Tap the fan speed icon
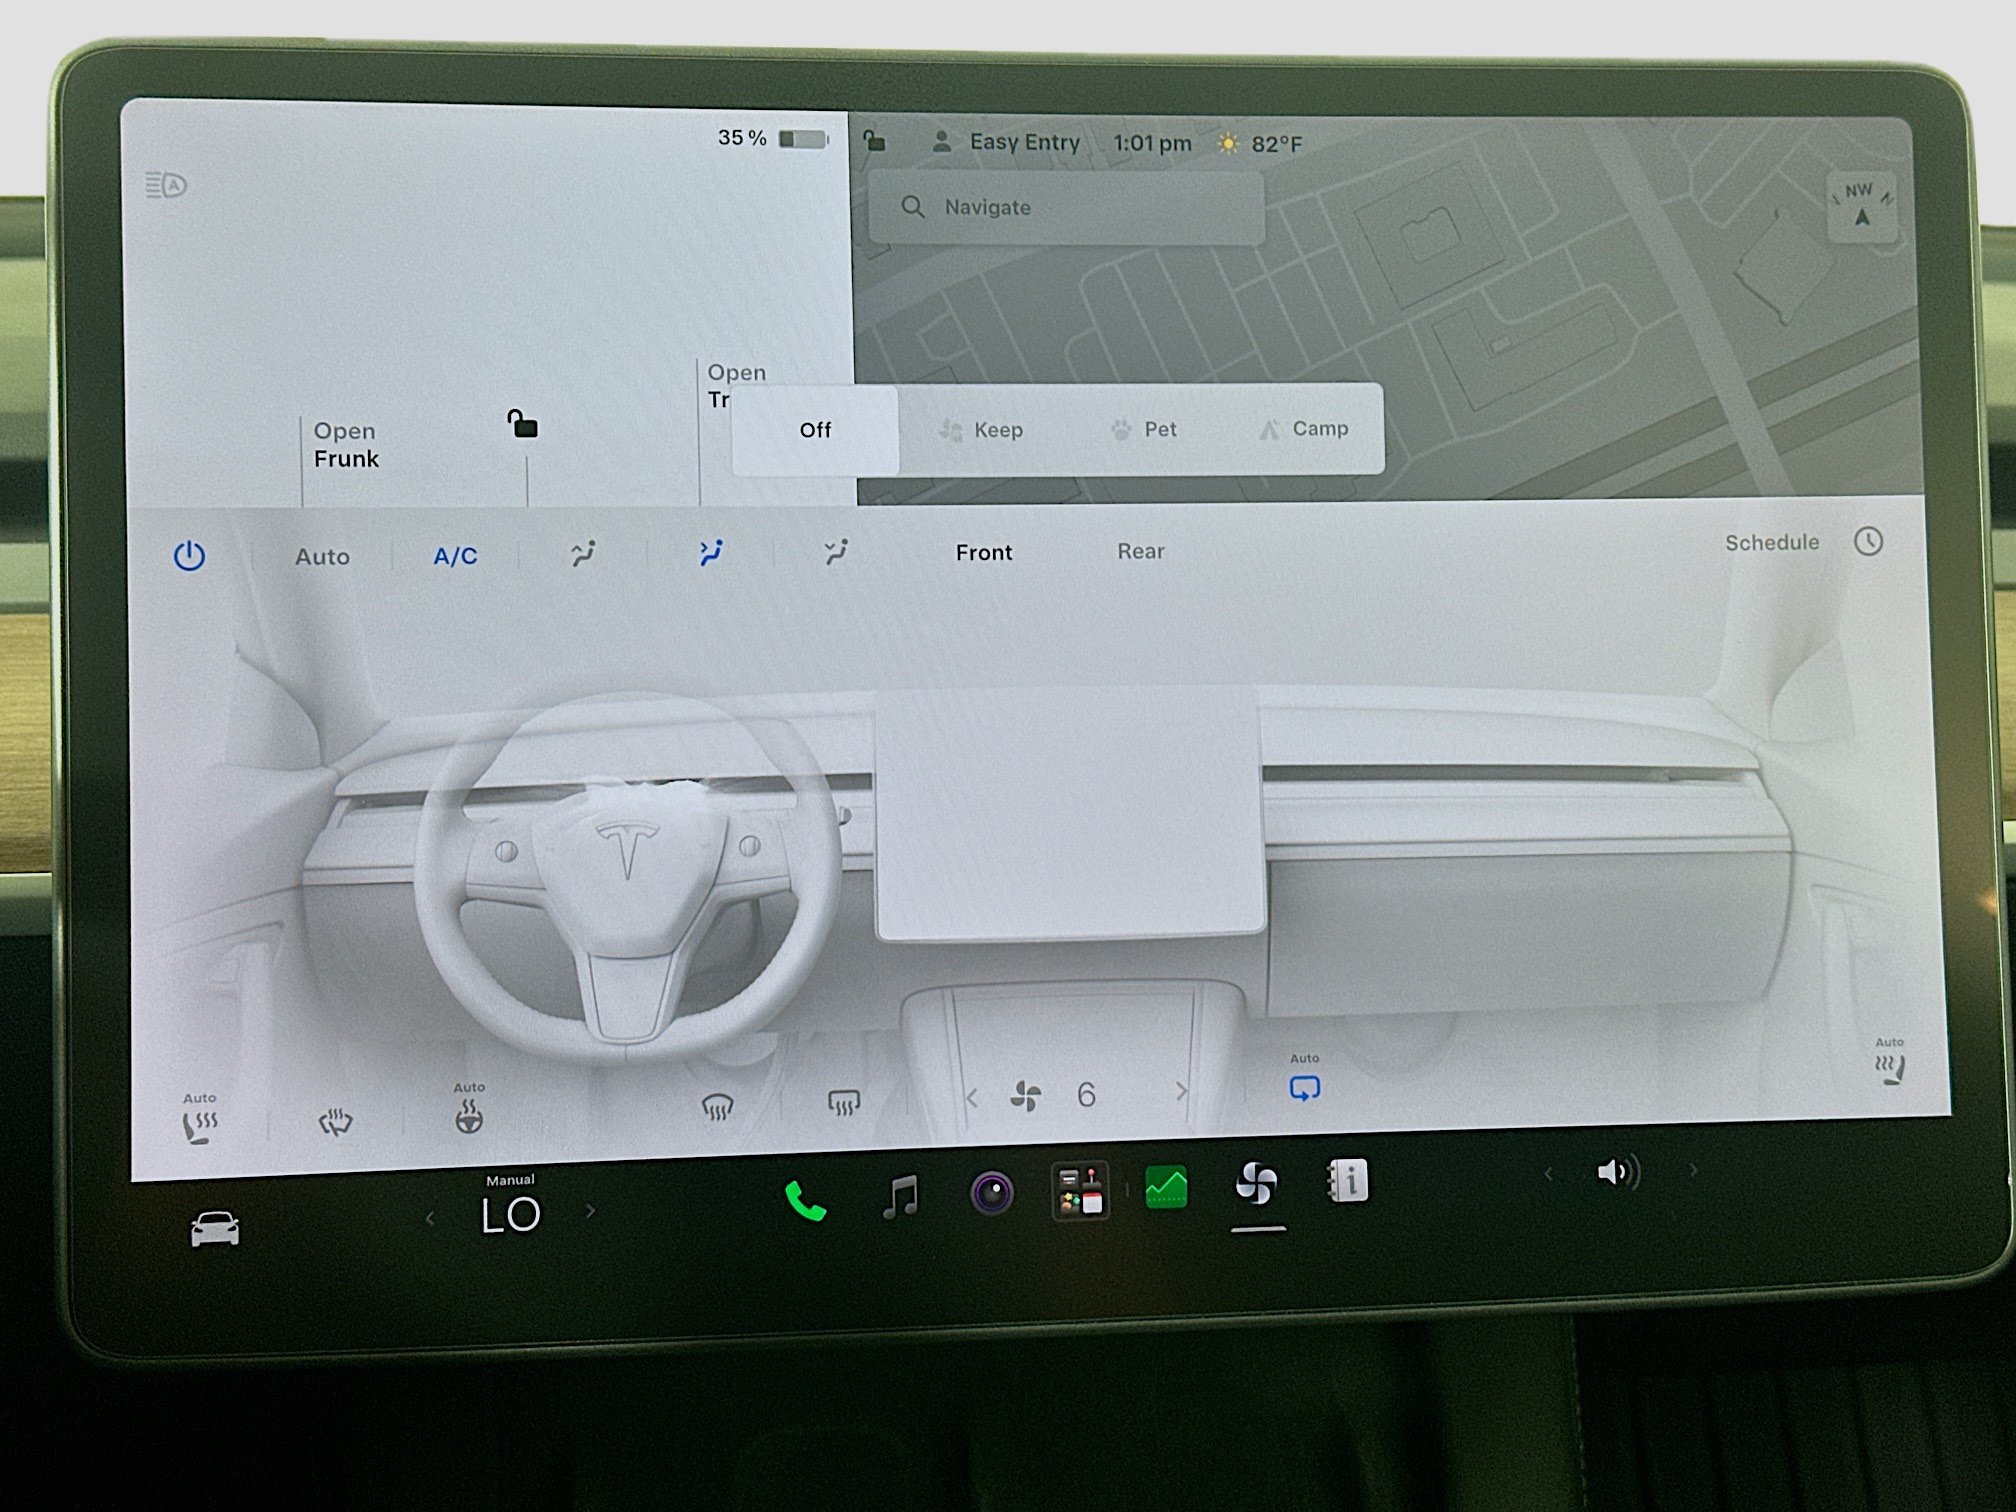Screen dimensions: 2016x1512 (x=1025, y=1096)
